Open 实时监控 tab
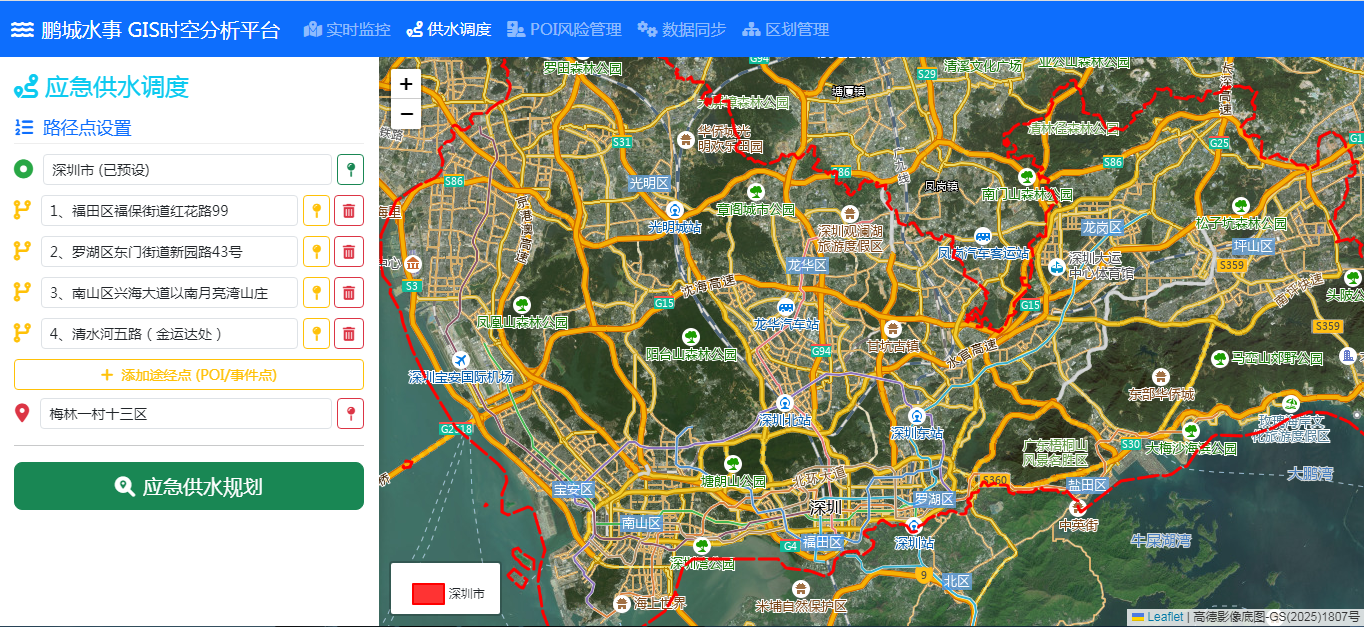The width and height of the screenshot is (1364, 627). tap(347, 30)
